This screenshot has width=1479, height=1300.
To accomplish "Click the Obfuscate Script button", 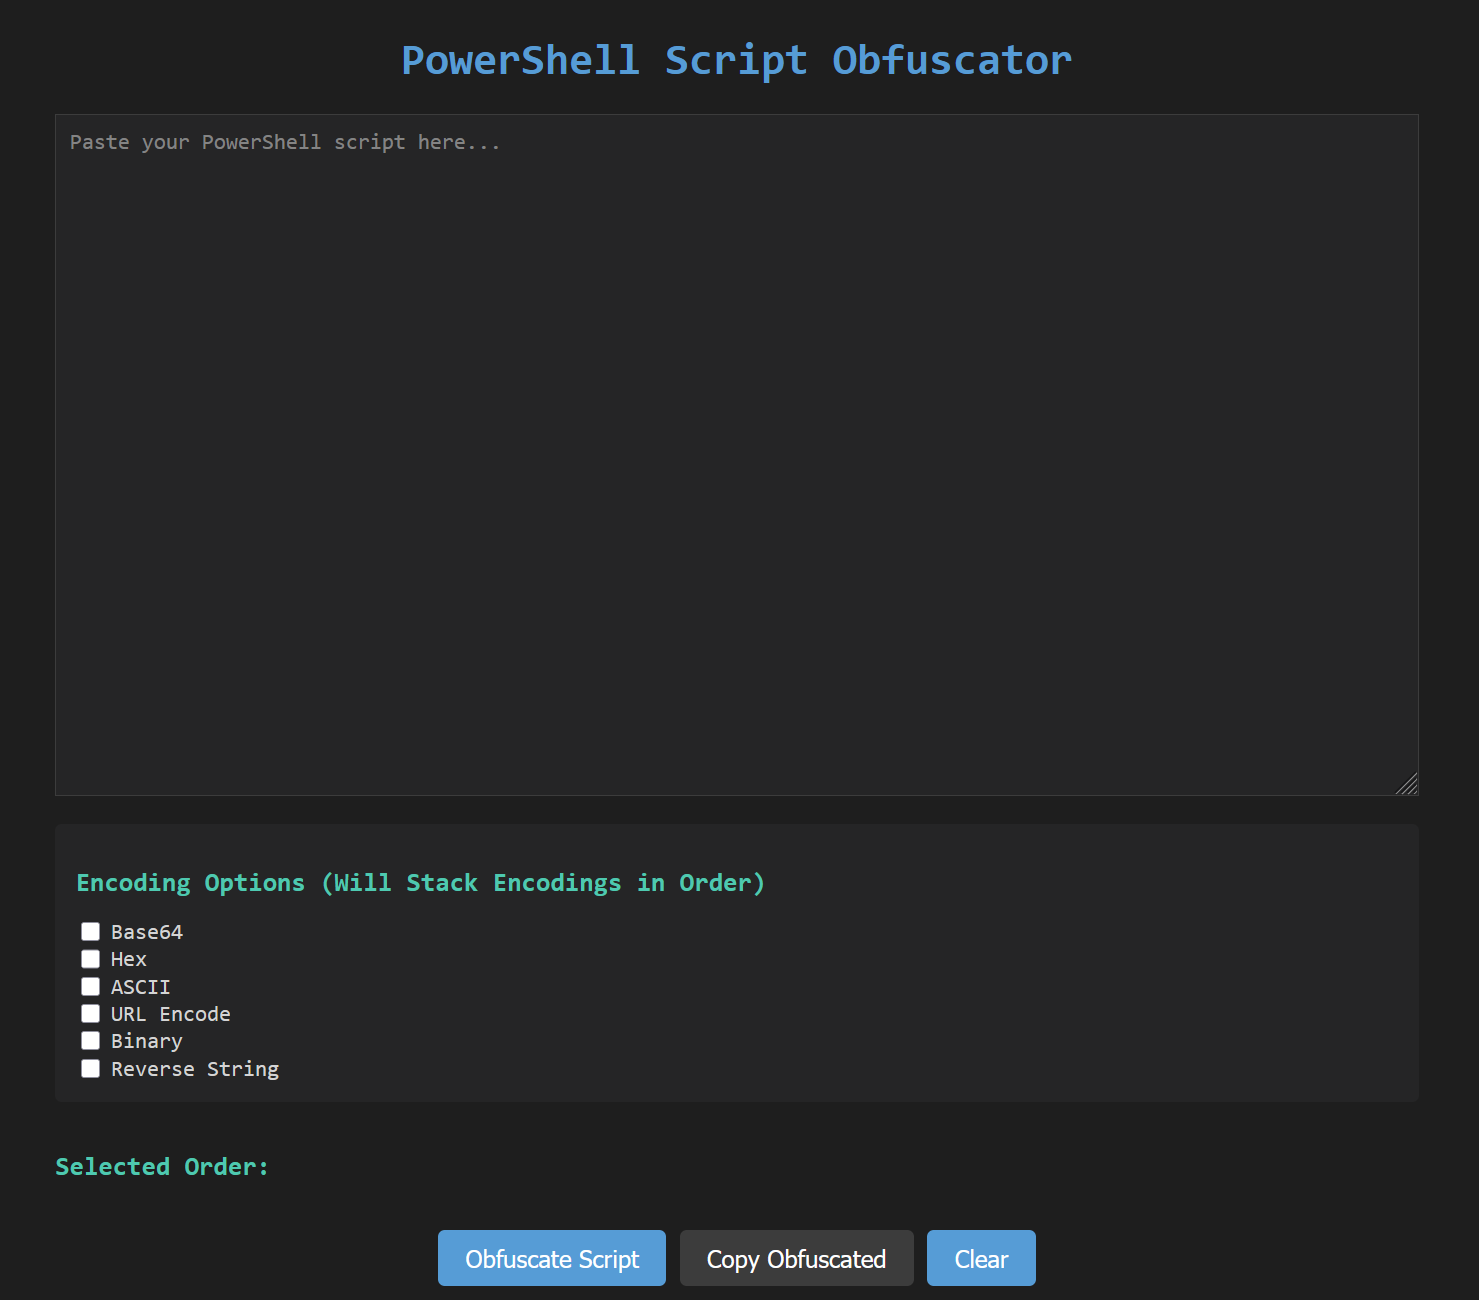I will coord(552,1258).
